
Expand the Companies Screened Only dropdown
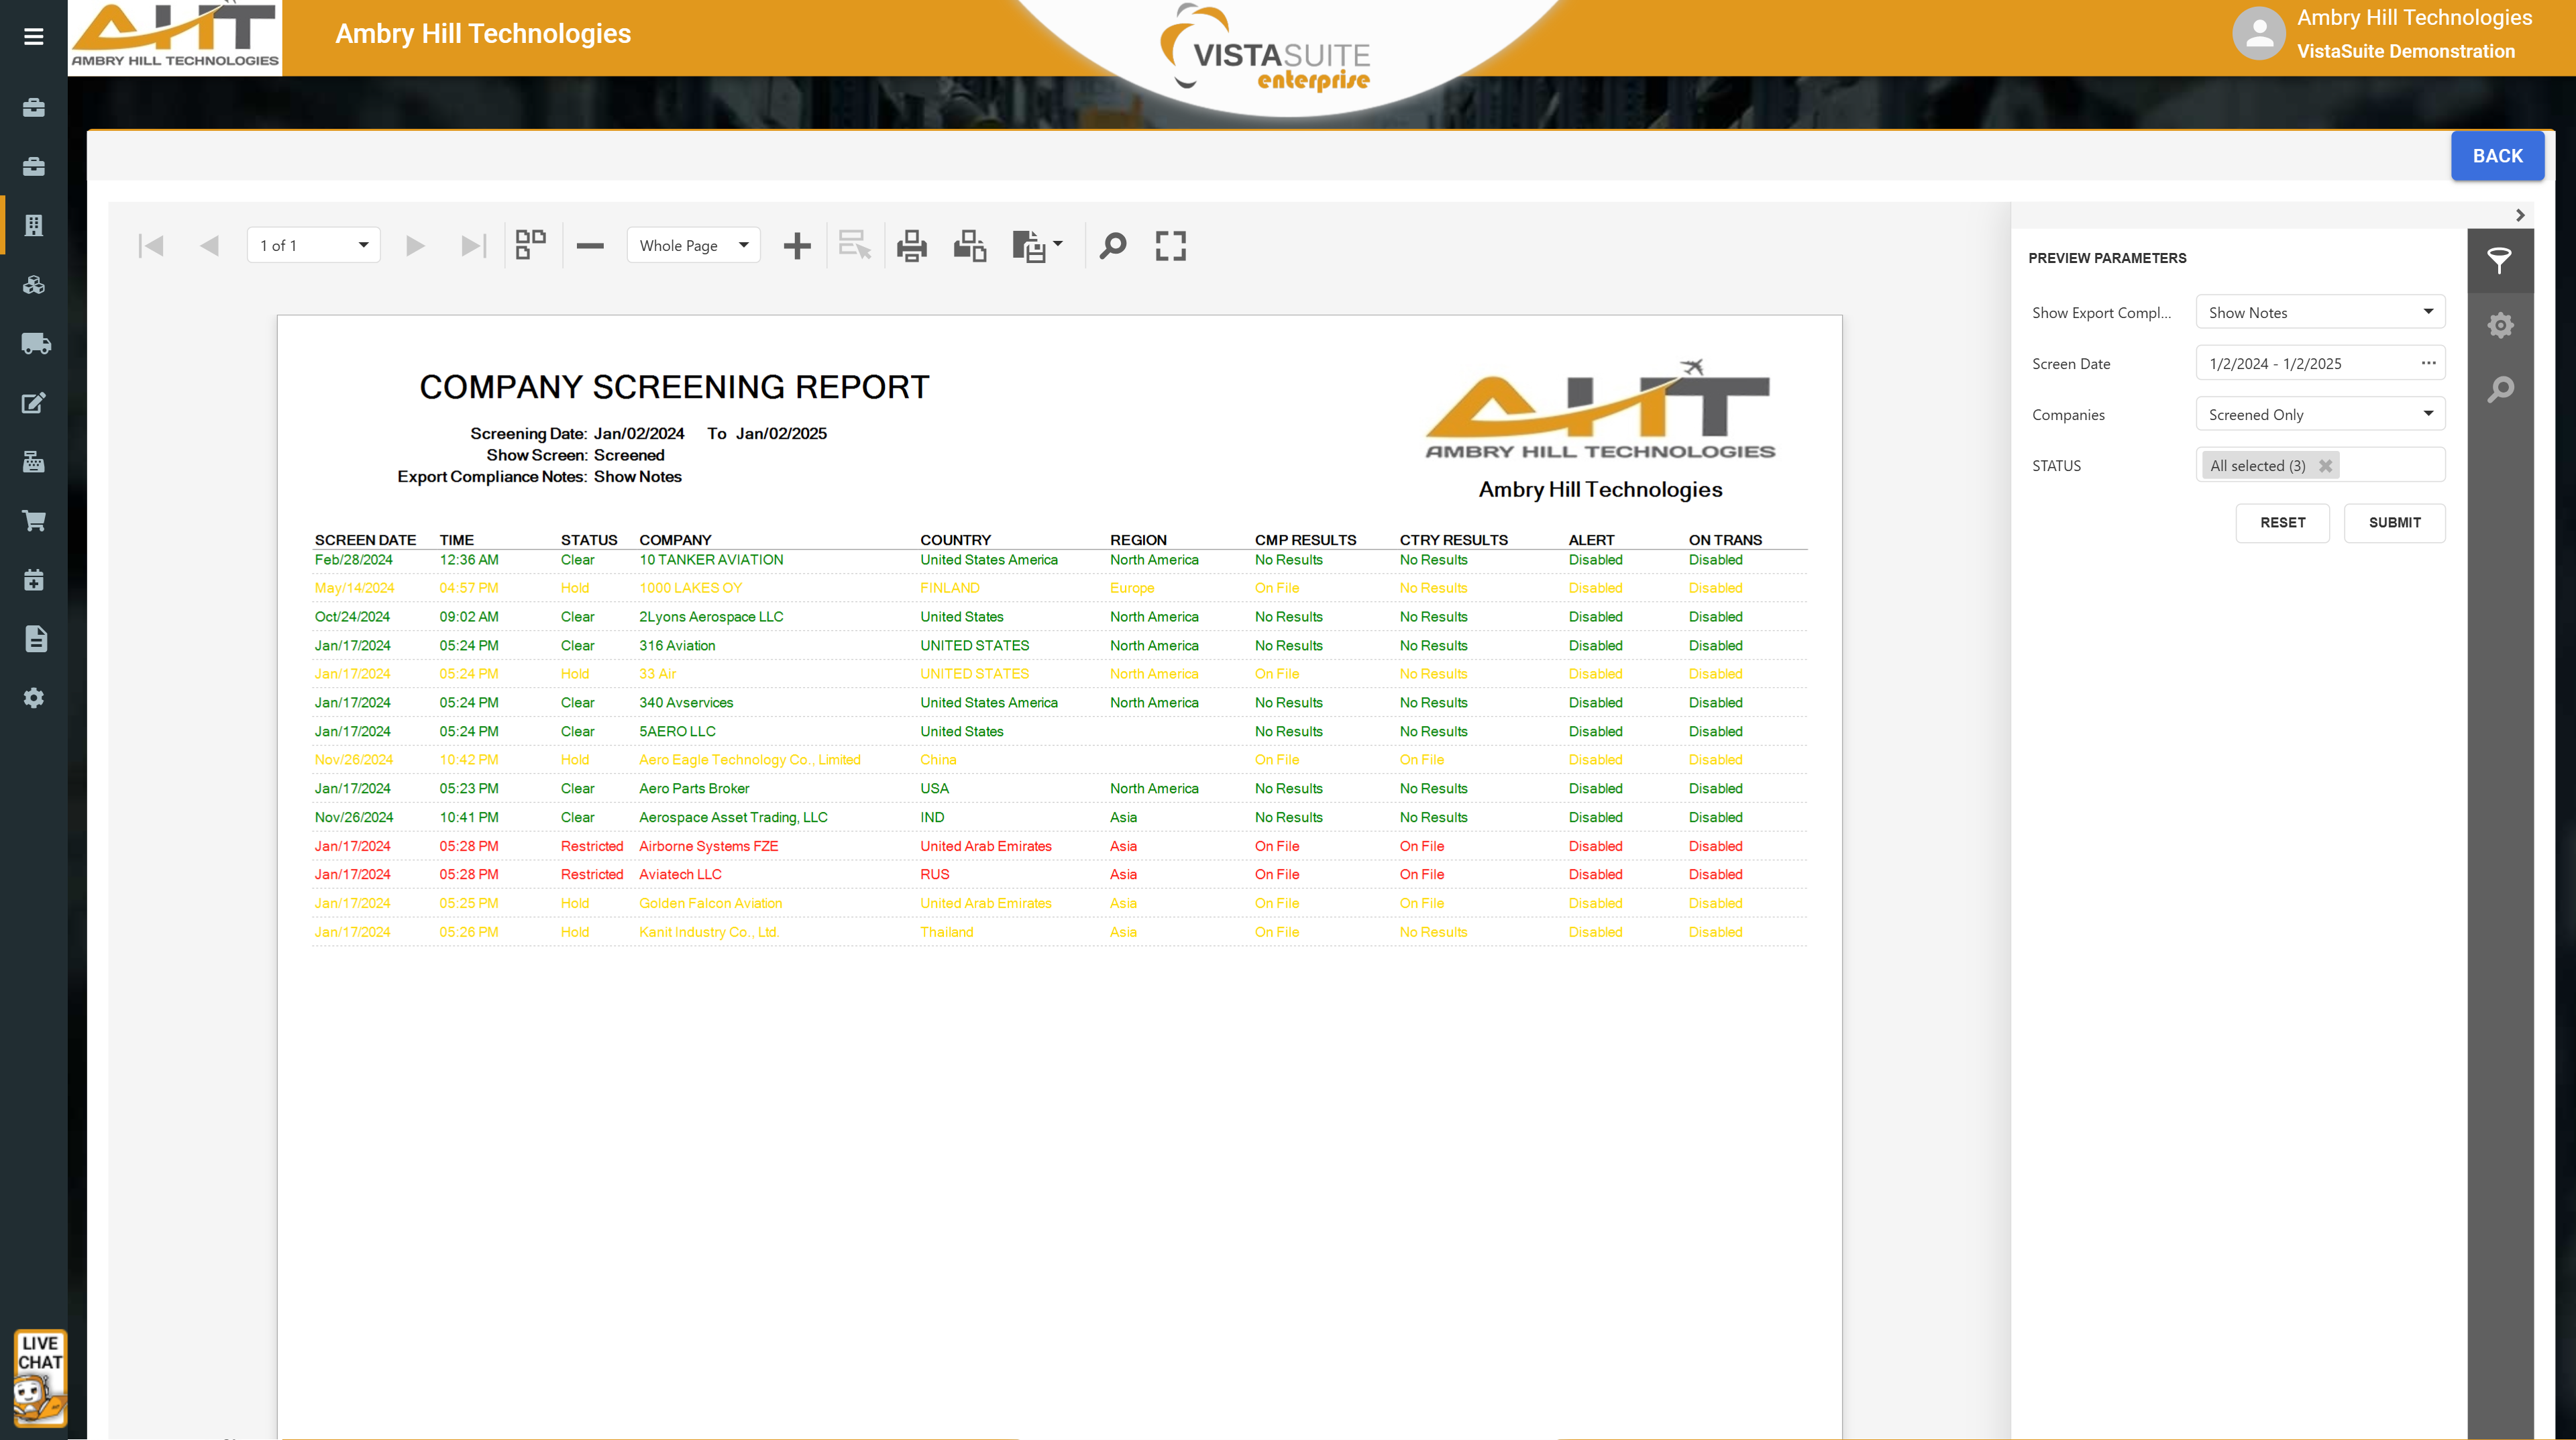(x=2427, y=414)
